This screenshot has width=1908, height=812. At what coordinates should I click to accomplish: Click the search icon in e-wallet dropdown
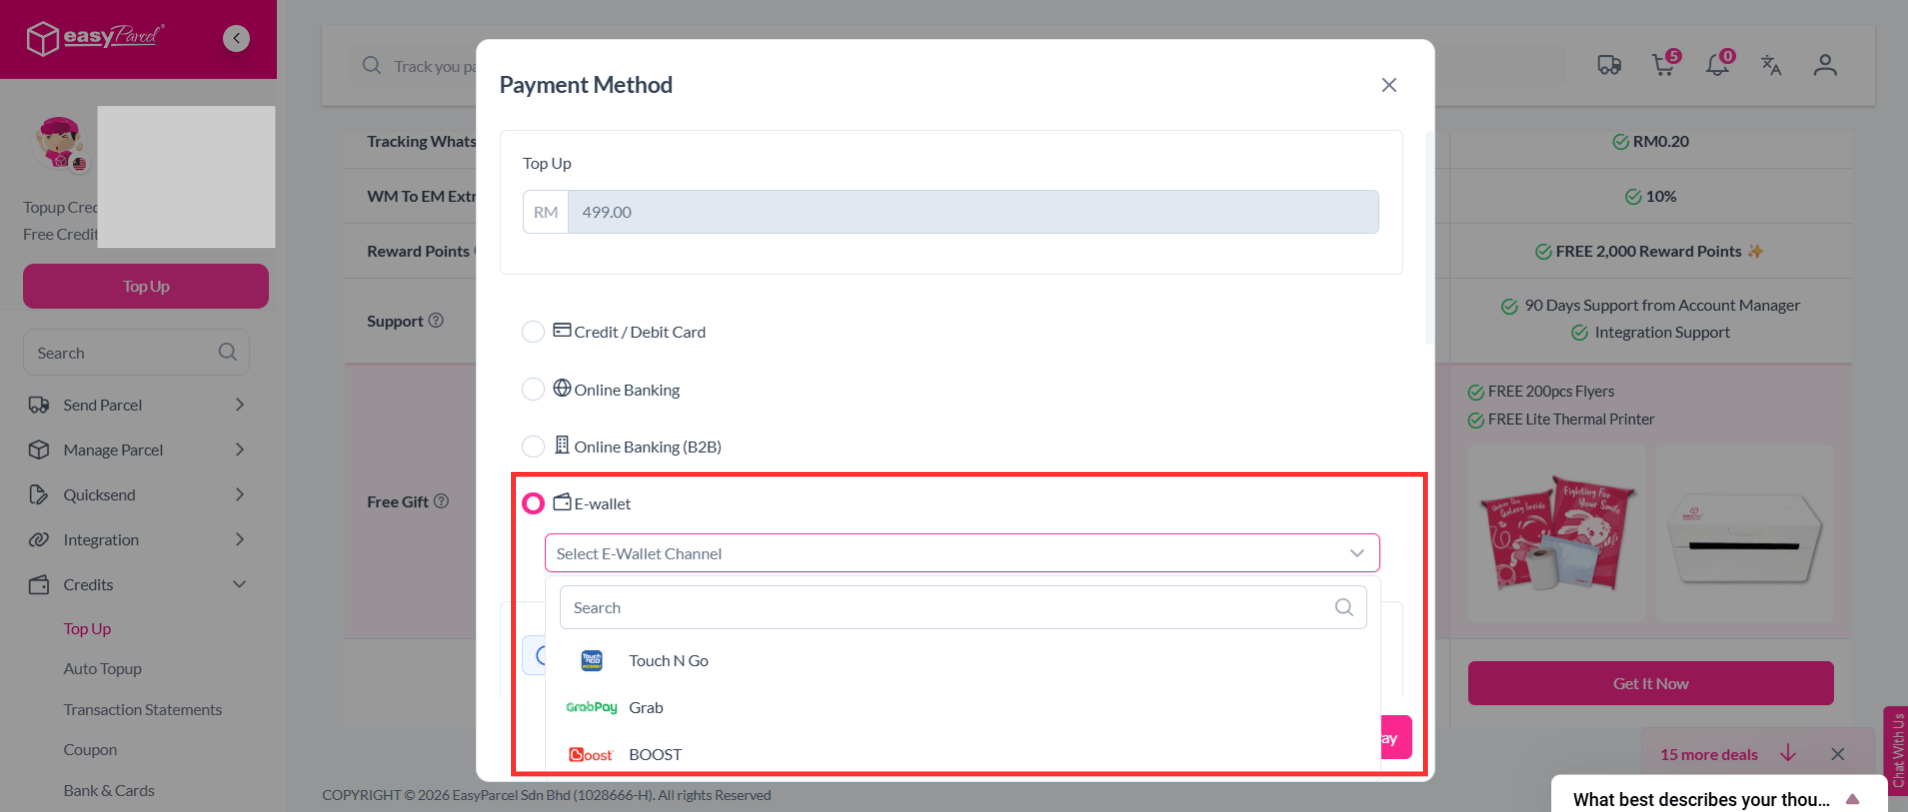pyautogui.click(x=1344, y=607)
